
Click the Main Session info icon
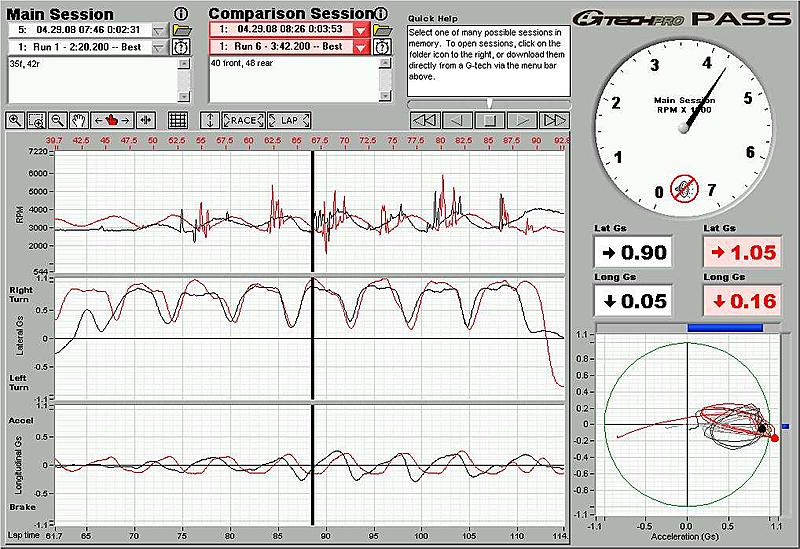pyautogui.click(x=181, y=14)
